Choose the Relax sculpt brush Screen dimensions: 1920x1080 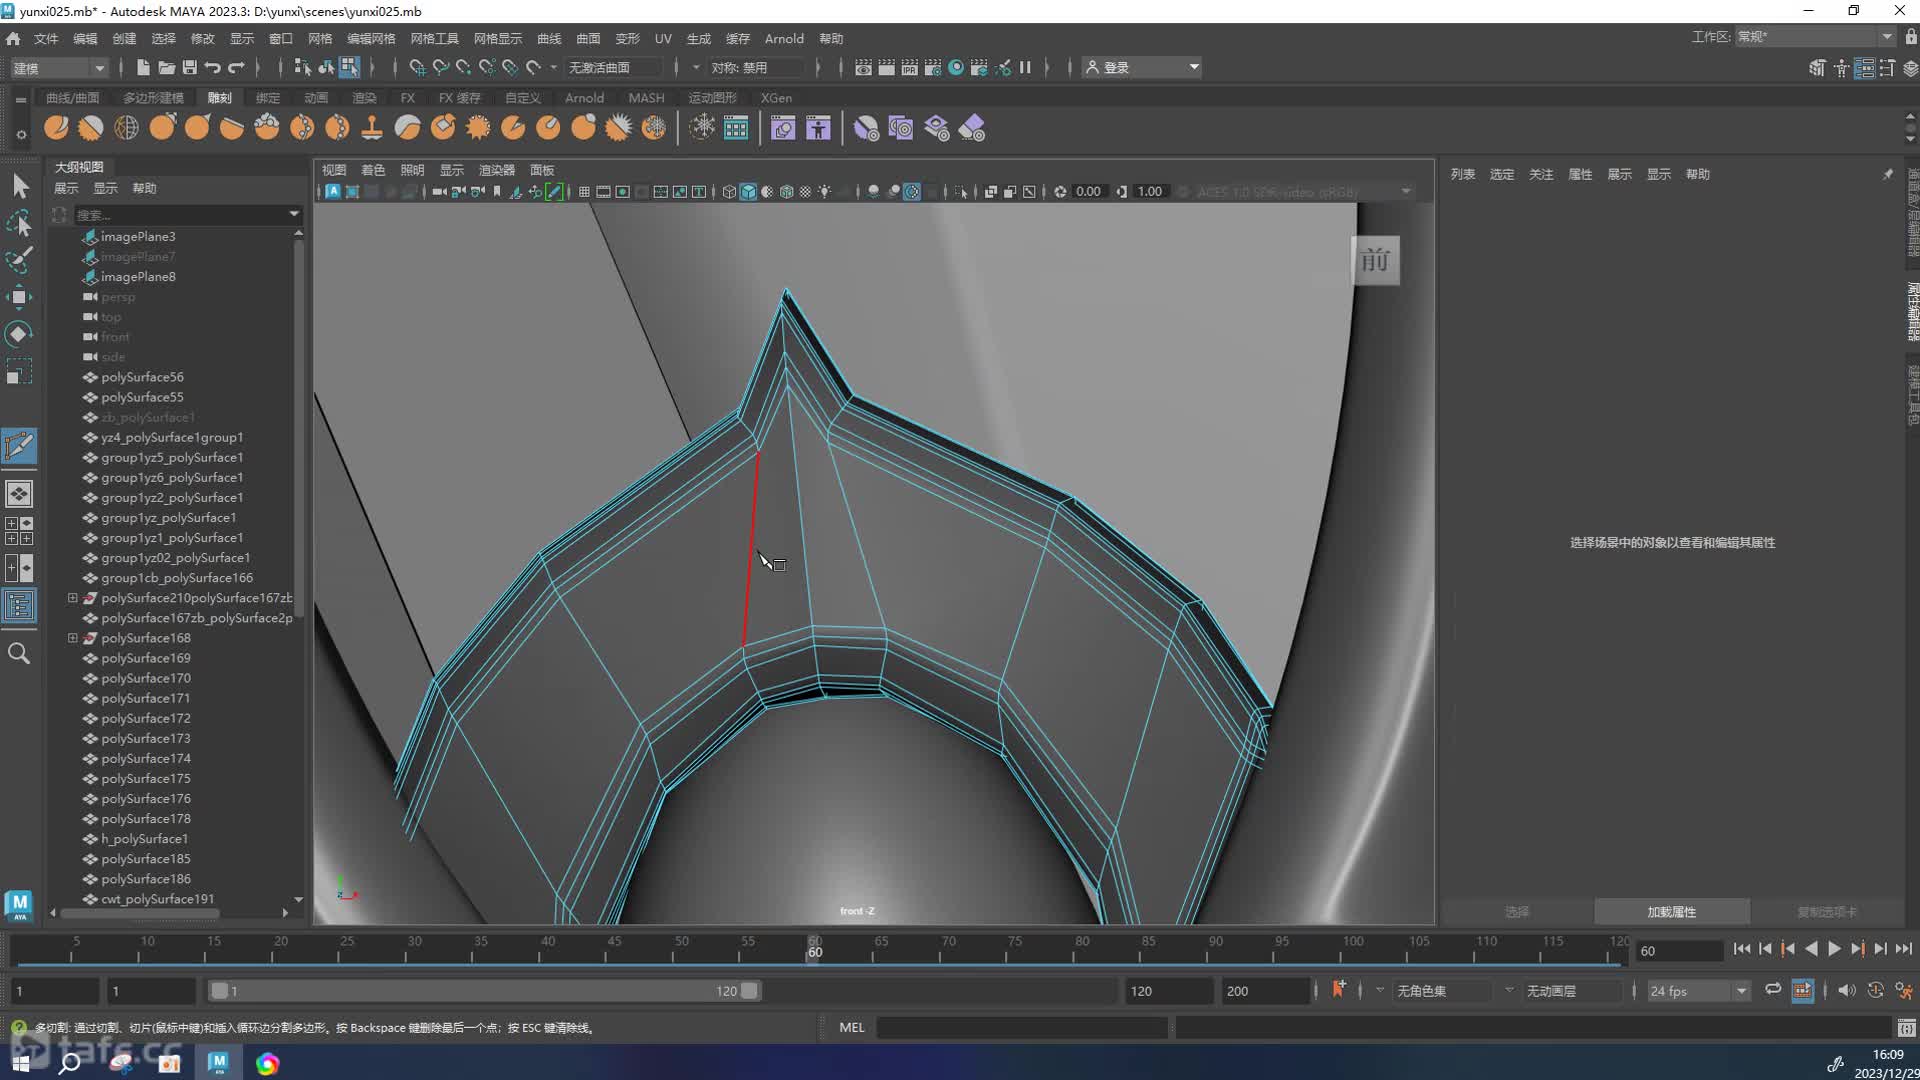click(127, 128)
